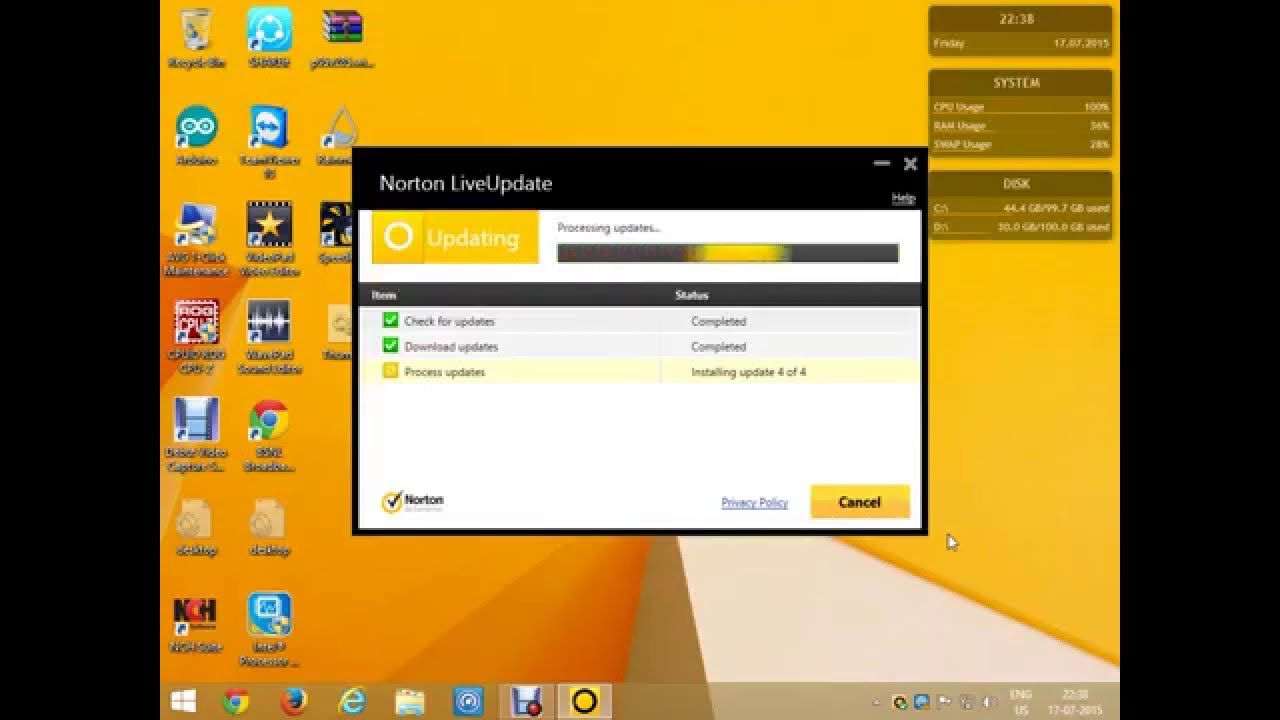Open the NCH Suite desktop shortcut
1280x720 pixels.
(x=196, y=624)
